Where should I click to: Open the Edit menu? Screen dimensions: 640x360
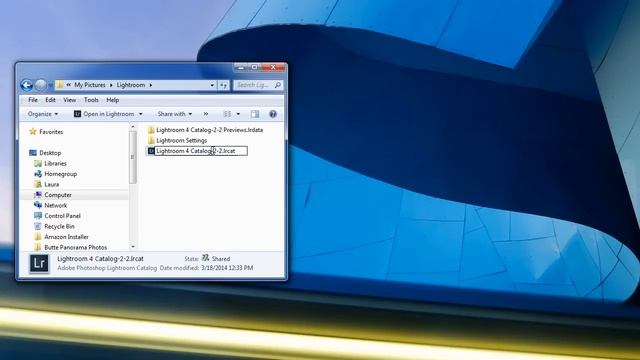pos(50,100)
